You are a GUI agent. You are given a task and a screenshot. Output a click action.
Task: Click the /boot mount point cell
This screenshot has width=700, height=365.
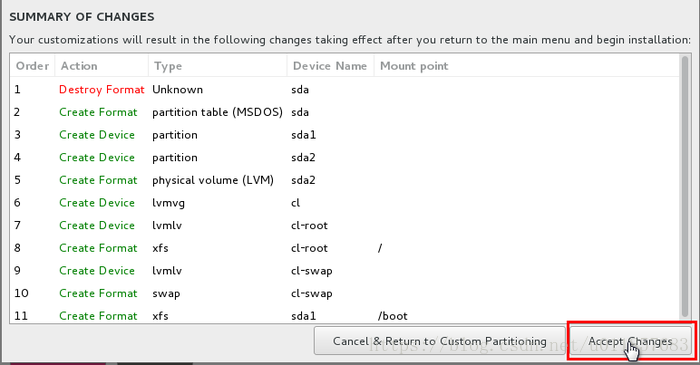click(392, 316)
